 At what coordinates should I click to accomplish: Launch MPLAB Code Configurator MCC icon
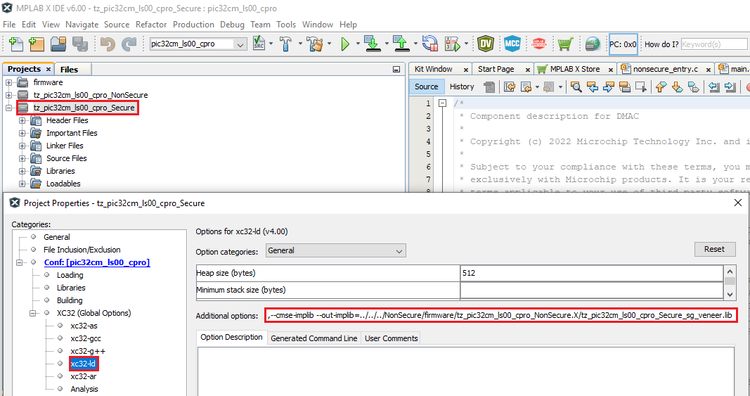point(512,44)
